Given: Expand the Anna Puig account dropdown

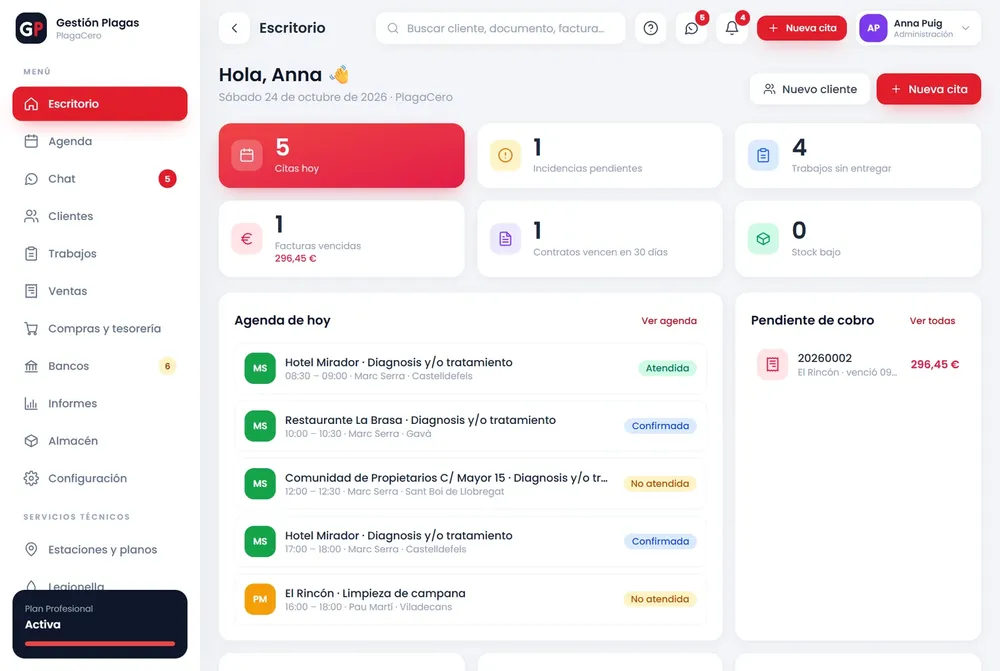Looking at the screenshot, I should [x=966, y=28].
